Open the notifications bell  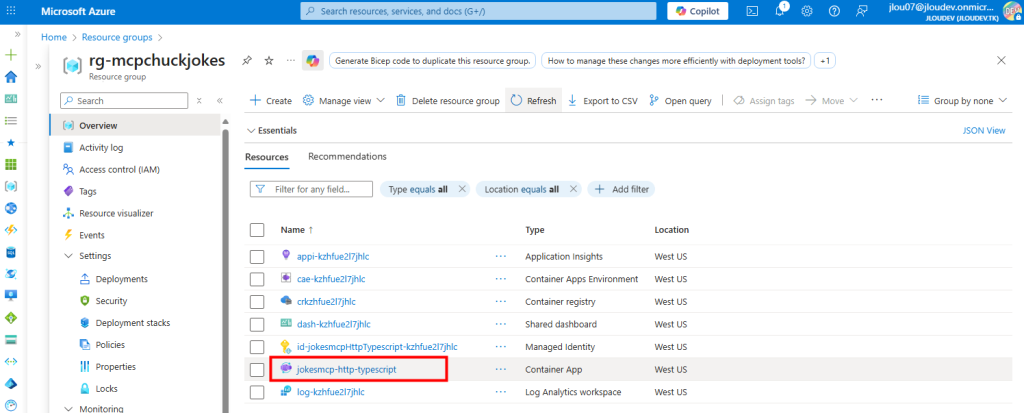pyautogui.click(x=780, y=11)
